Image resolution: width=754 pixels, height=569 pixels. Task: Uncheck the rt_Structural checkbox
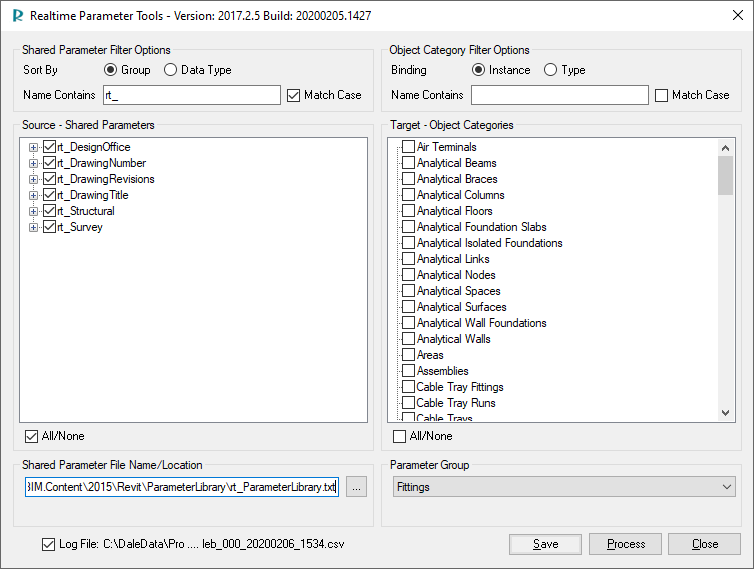50,211
